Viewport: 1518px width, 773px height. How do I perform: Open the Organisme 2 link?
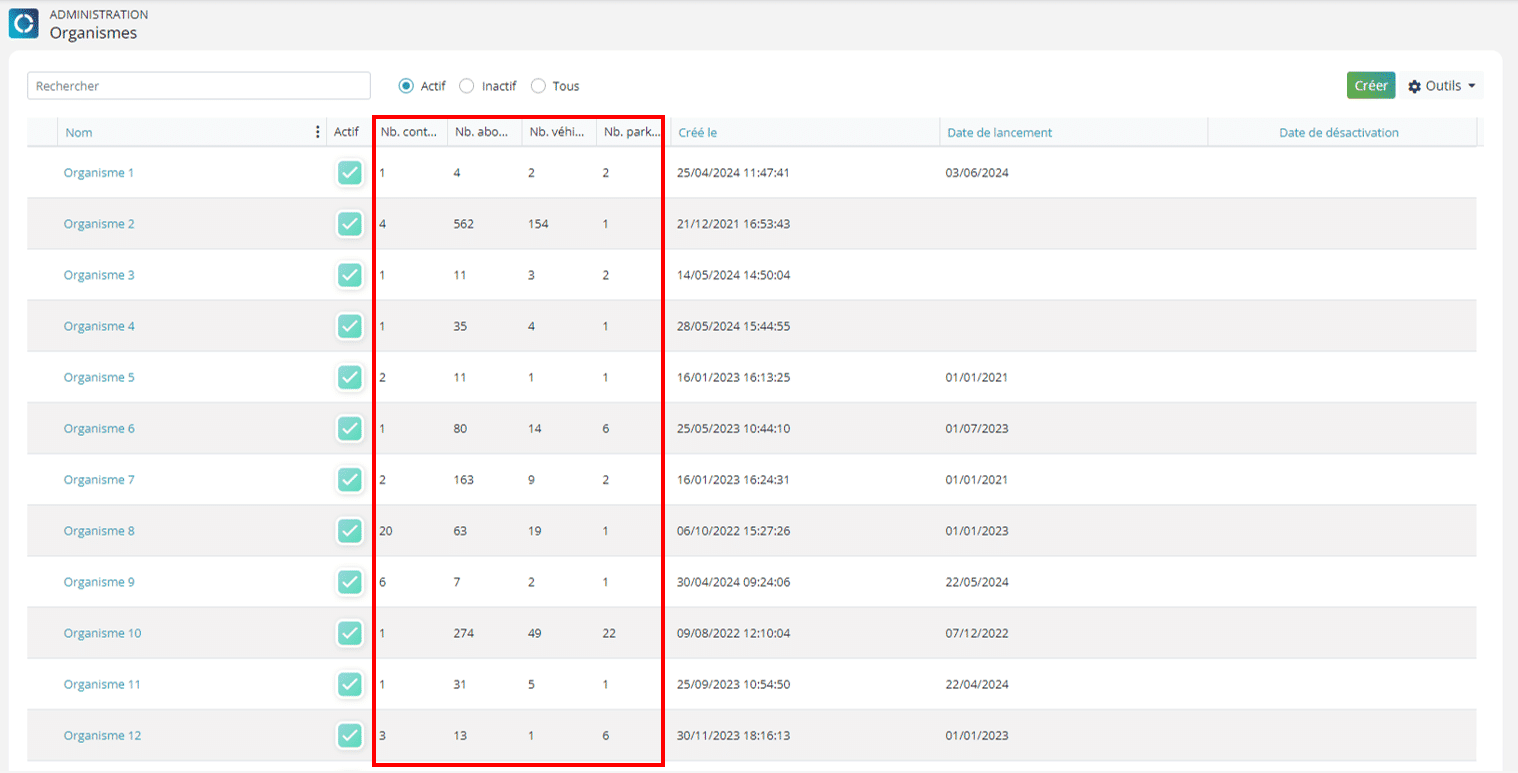pyautogui.click(x=99, y=224)
